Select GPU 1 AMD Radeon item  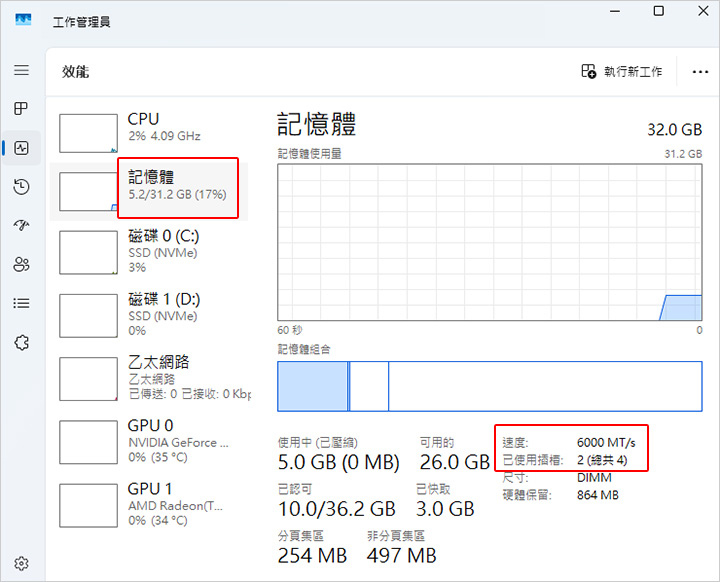coord(149,505)
